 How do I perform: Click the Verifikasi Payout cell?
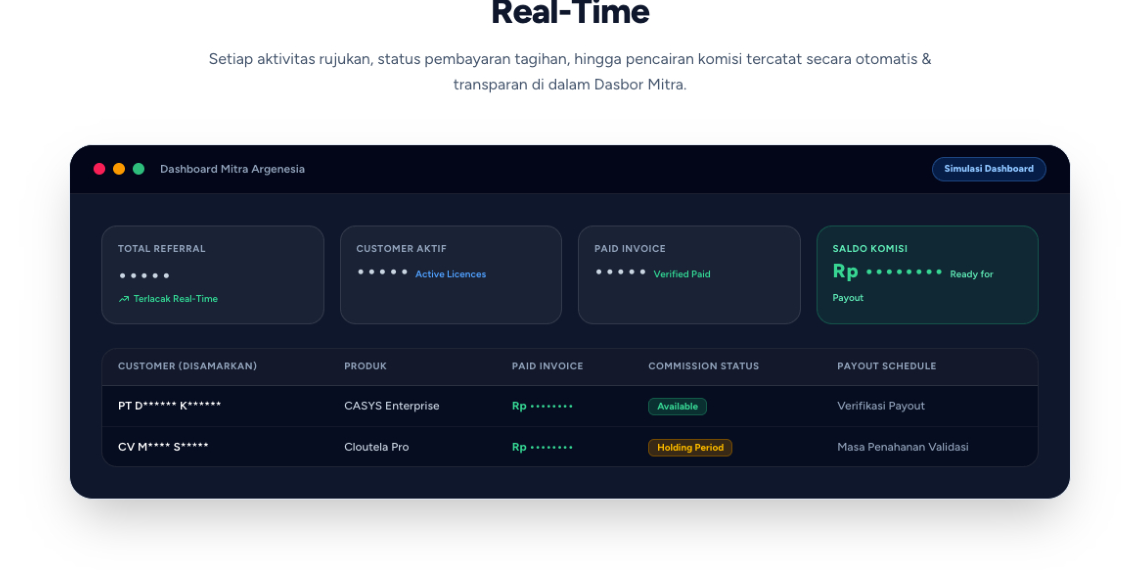(x=881, y=406)
